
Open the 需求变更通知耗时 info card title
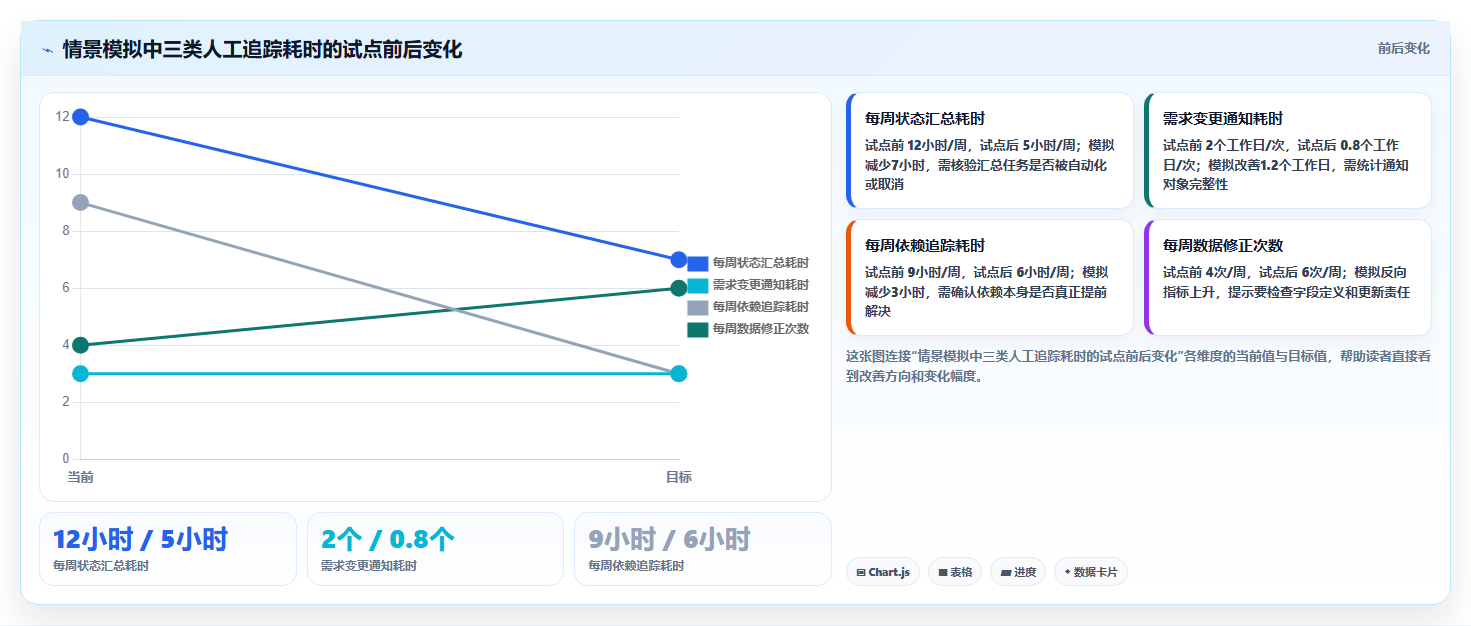pos(1223,119)
